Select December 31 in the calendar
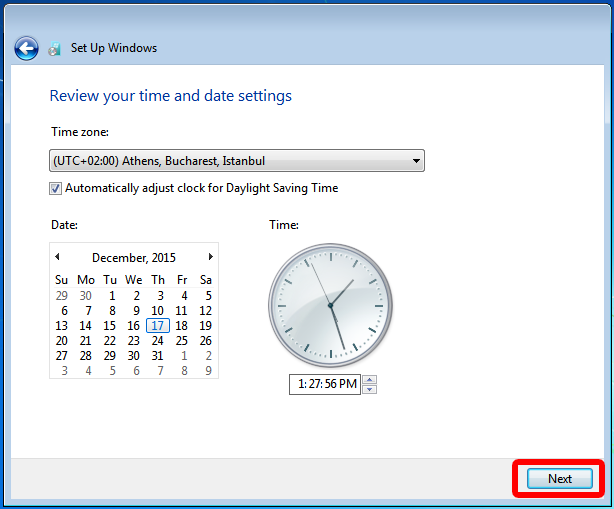Viewport: 614px width, 509px height. [157, 356]
